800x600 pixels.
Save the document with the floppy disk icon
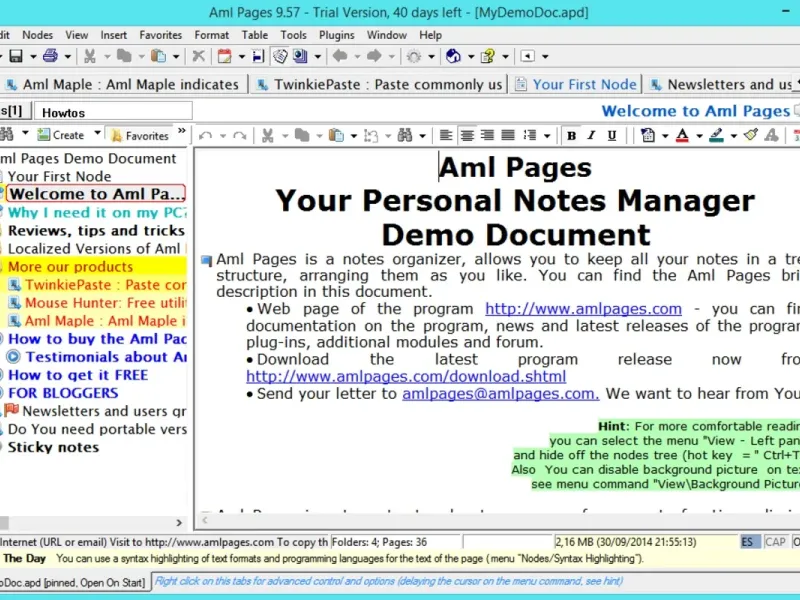coord(16,56)
